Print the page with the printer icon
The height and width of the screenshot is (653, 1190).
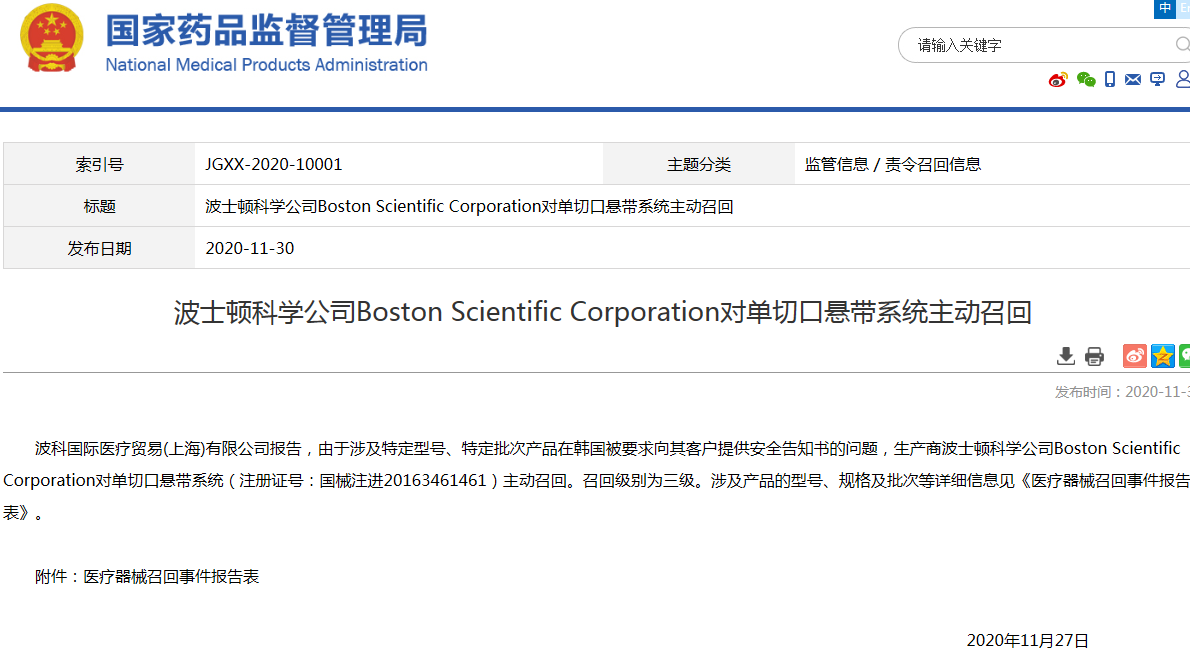point(1094,356)
